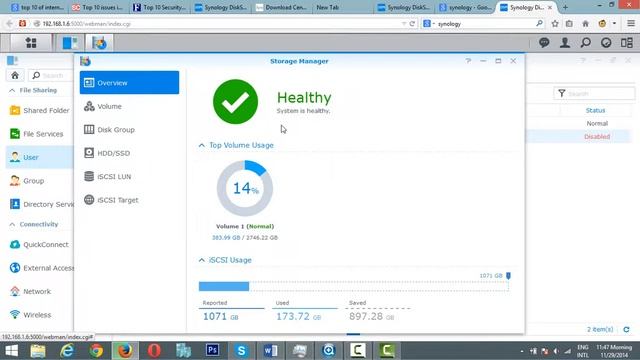The image size is (640, 360).
Task: Collapse the Top Volume Usage section
Action: click(x=202, y=145)
